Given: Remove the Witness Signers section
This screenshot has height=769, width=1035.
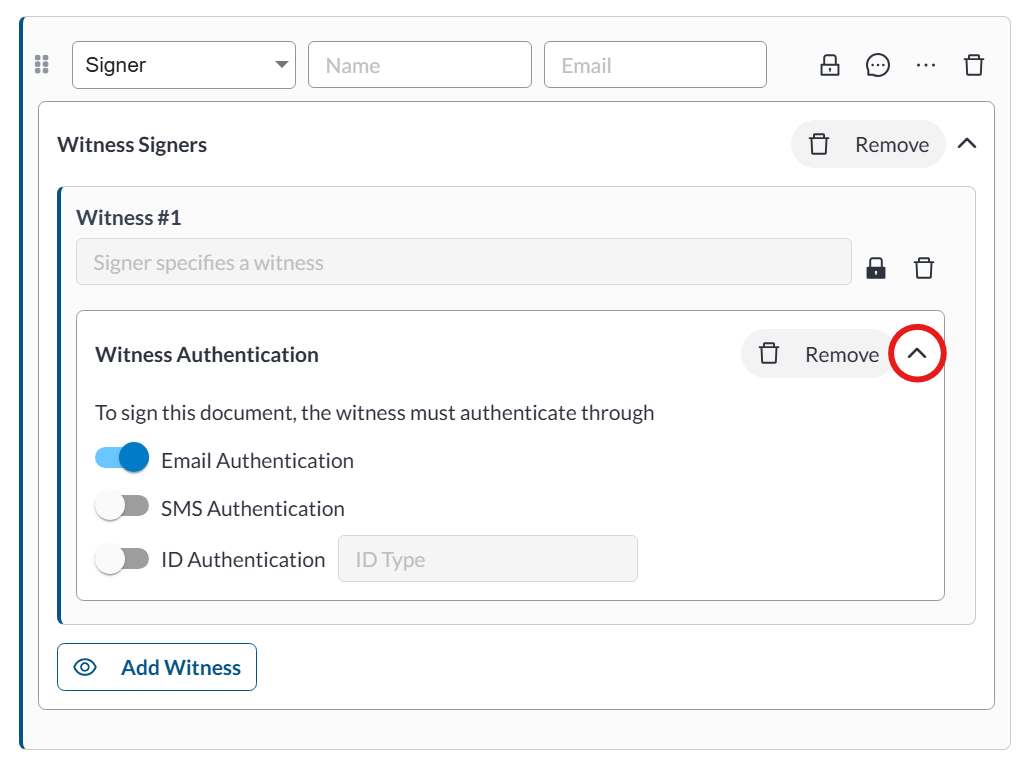Looking at the screenshot, I should (868, 144).
